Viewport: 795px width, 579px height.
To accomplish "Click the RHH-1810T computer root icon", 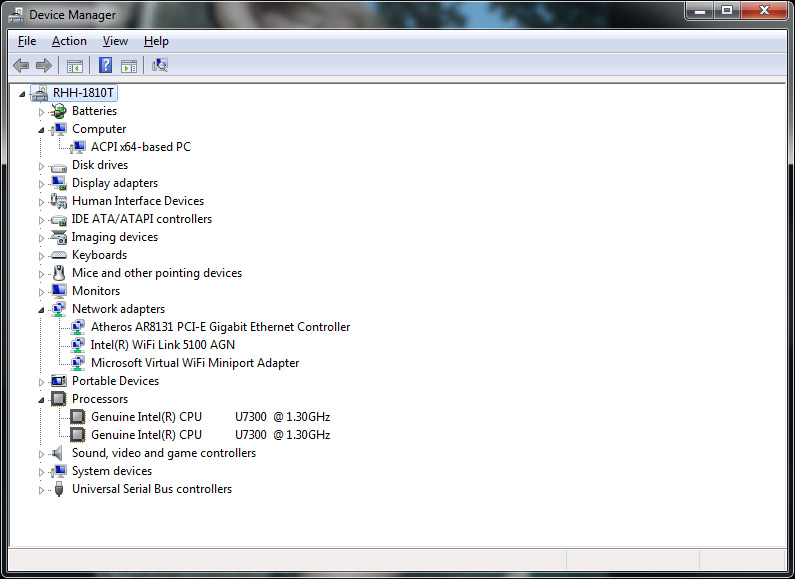I will coord(40,93).
